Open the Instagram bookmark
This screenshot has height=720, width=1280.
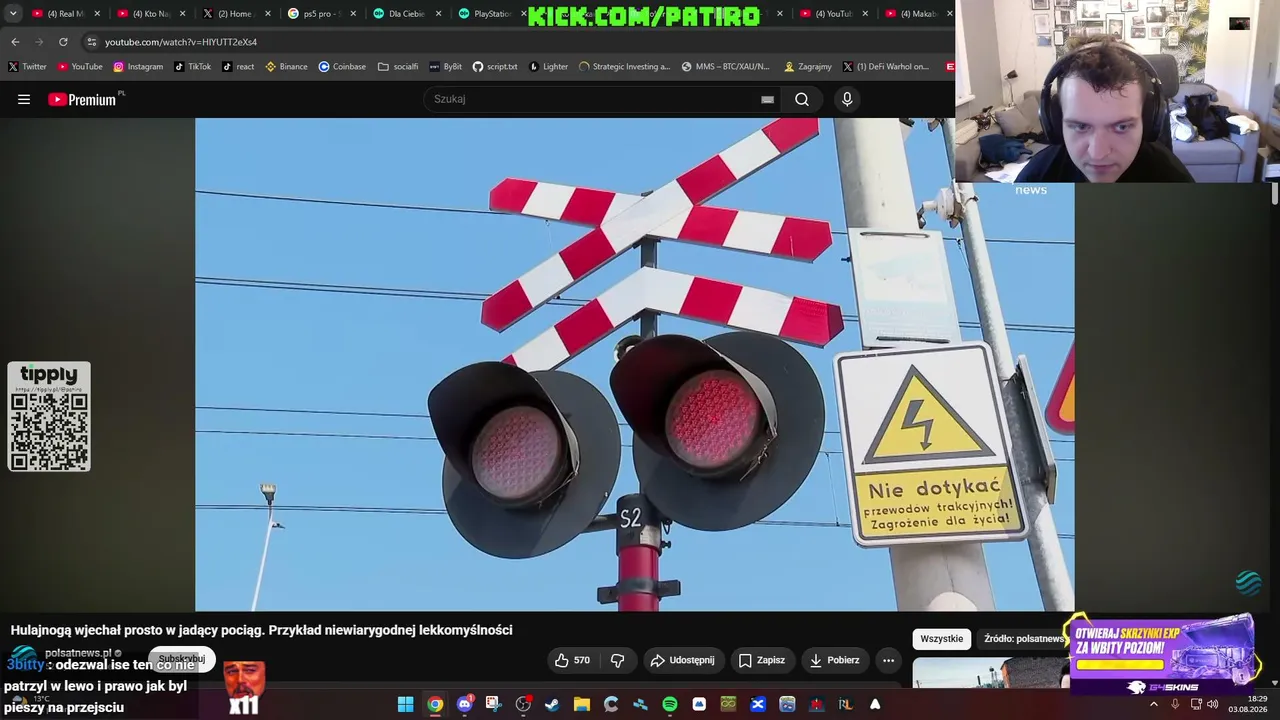click(138, 67)
